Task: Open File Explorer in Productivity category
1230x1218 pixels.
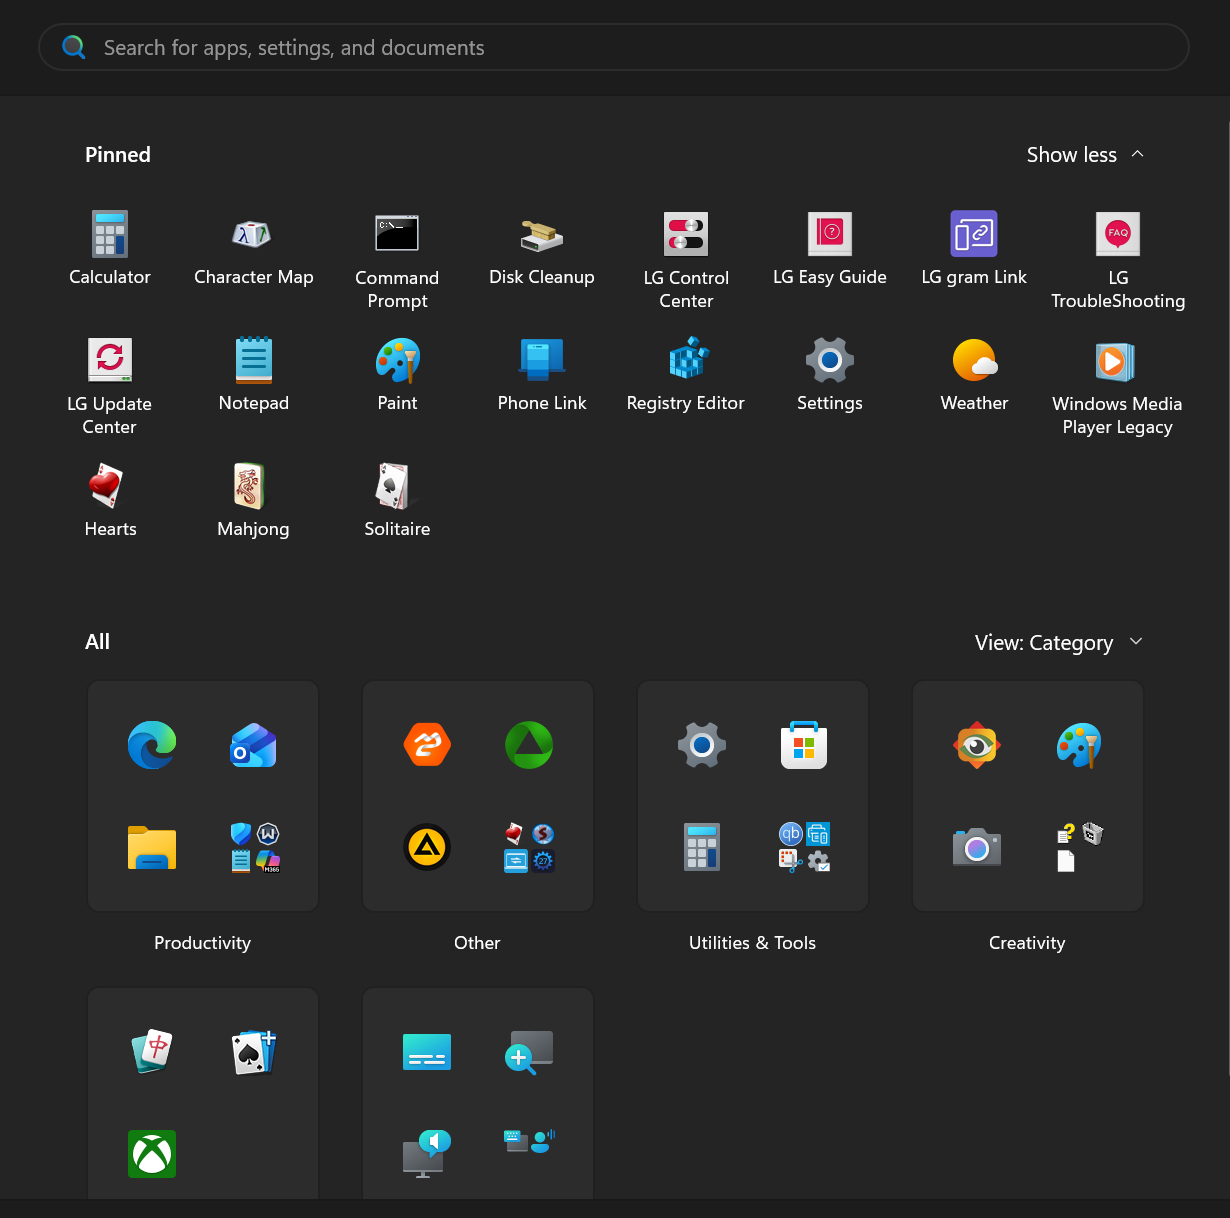Action: [152, 847]
